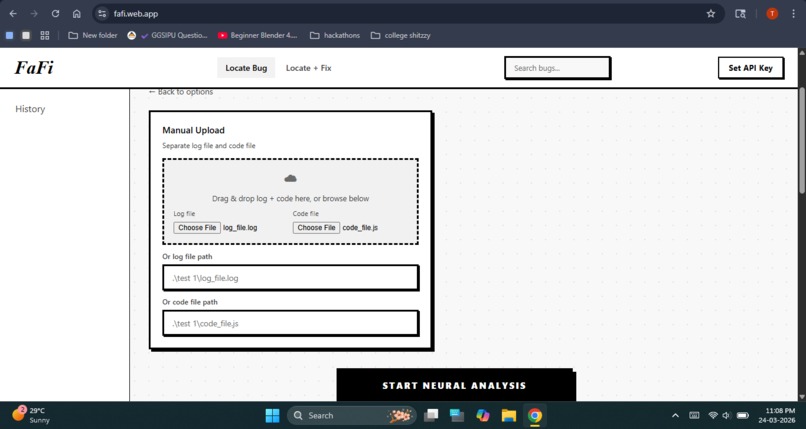Open the apps grid bookmark icon
The height and width of the screenshot is (429, 806).
(x=45, y=35)
